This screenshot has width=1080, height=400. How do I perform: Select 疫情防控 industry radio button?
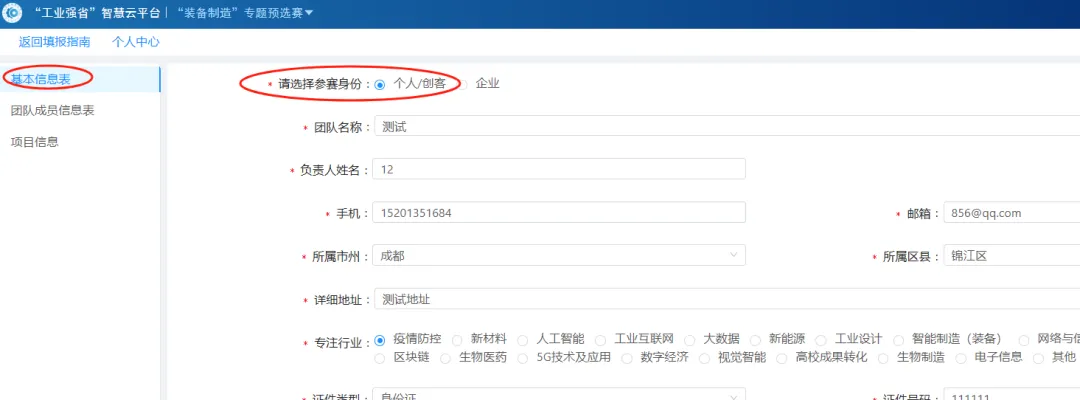pos(380,340)
